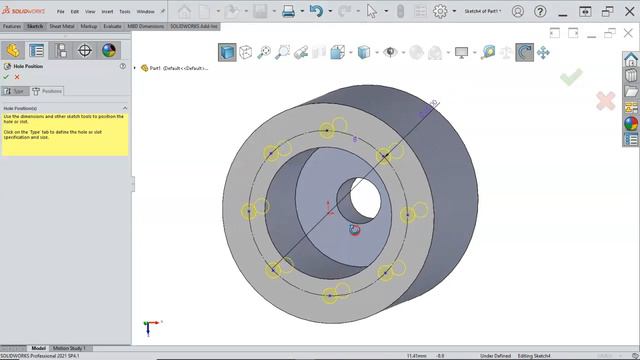Open the Print dropdown arrow

[302, 11]
